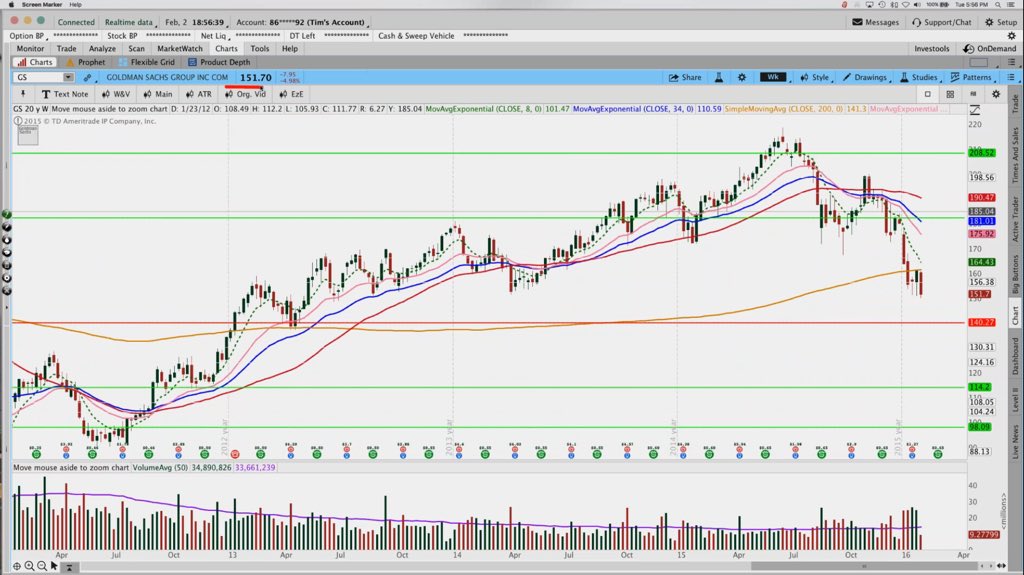Open the Trade tab
Viewport: 1024px width, 575px height.
point(66,48)
